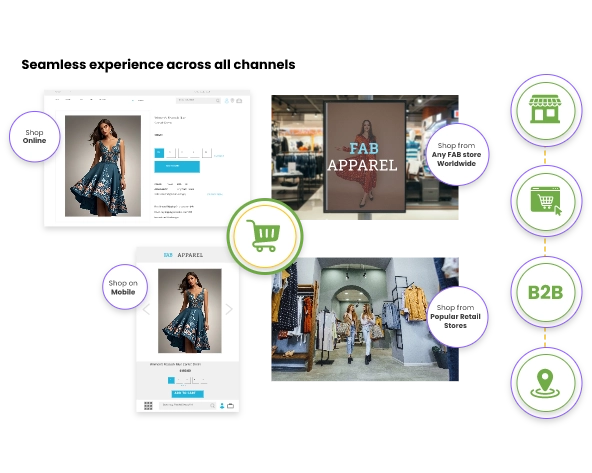Open the FAB Apparel store poster image
The image size is (592, 473).
(x=365, y=157)
